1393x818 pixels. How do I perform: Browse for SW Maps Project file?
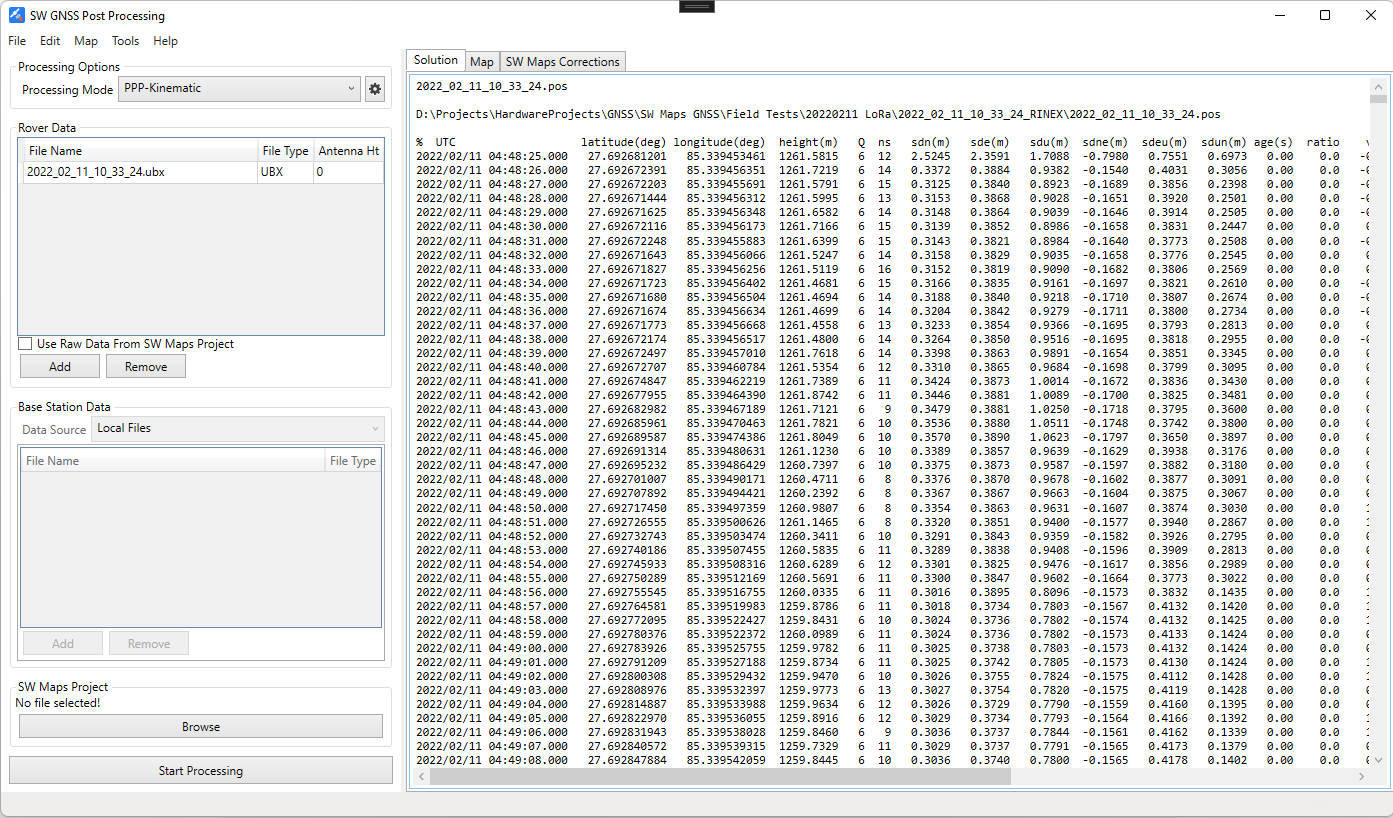tap(201, 727)
